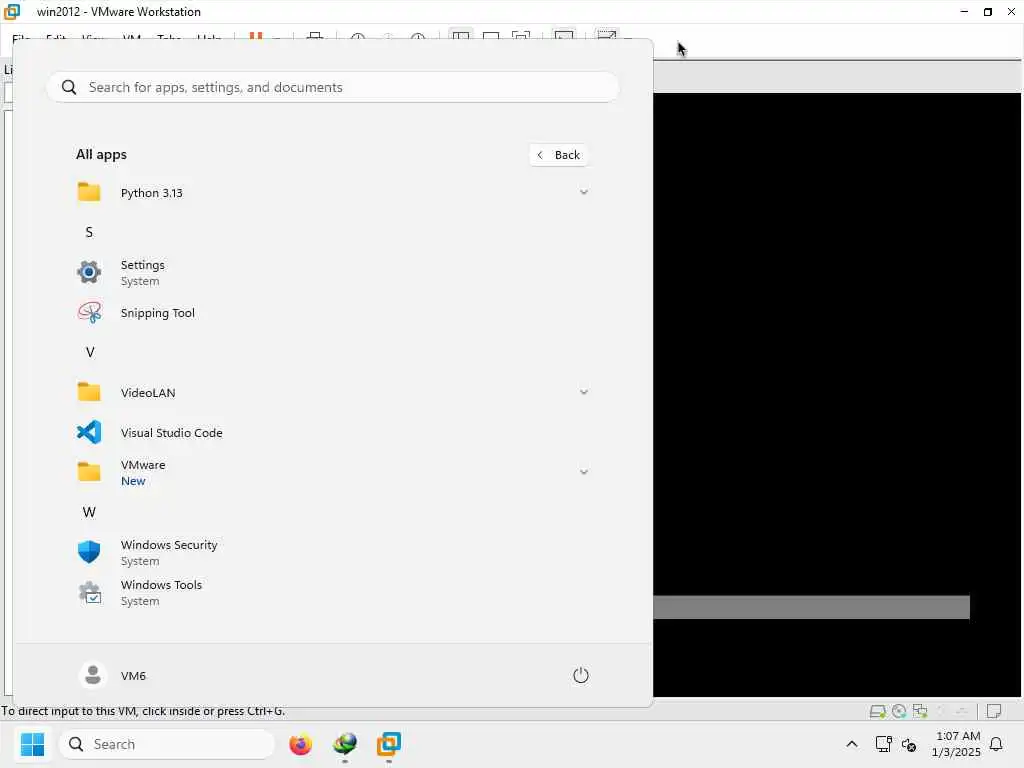Show hidden tray icons chevron

tap(852, 744)
